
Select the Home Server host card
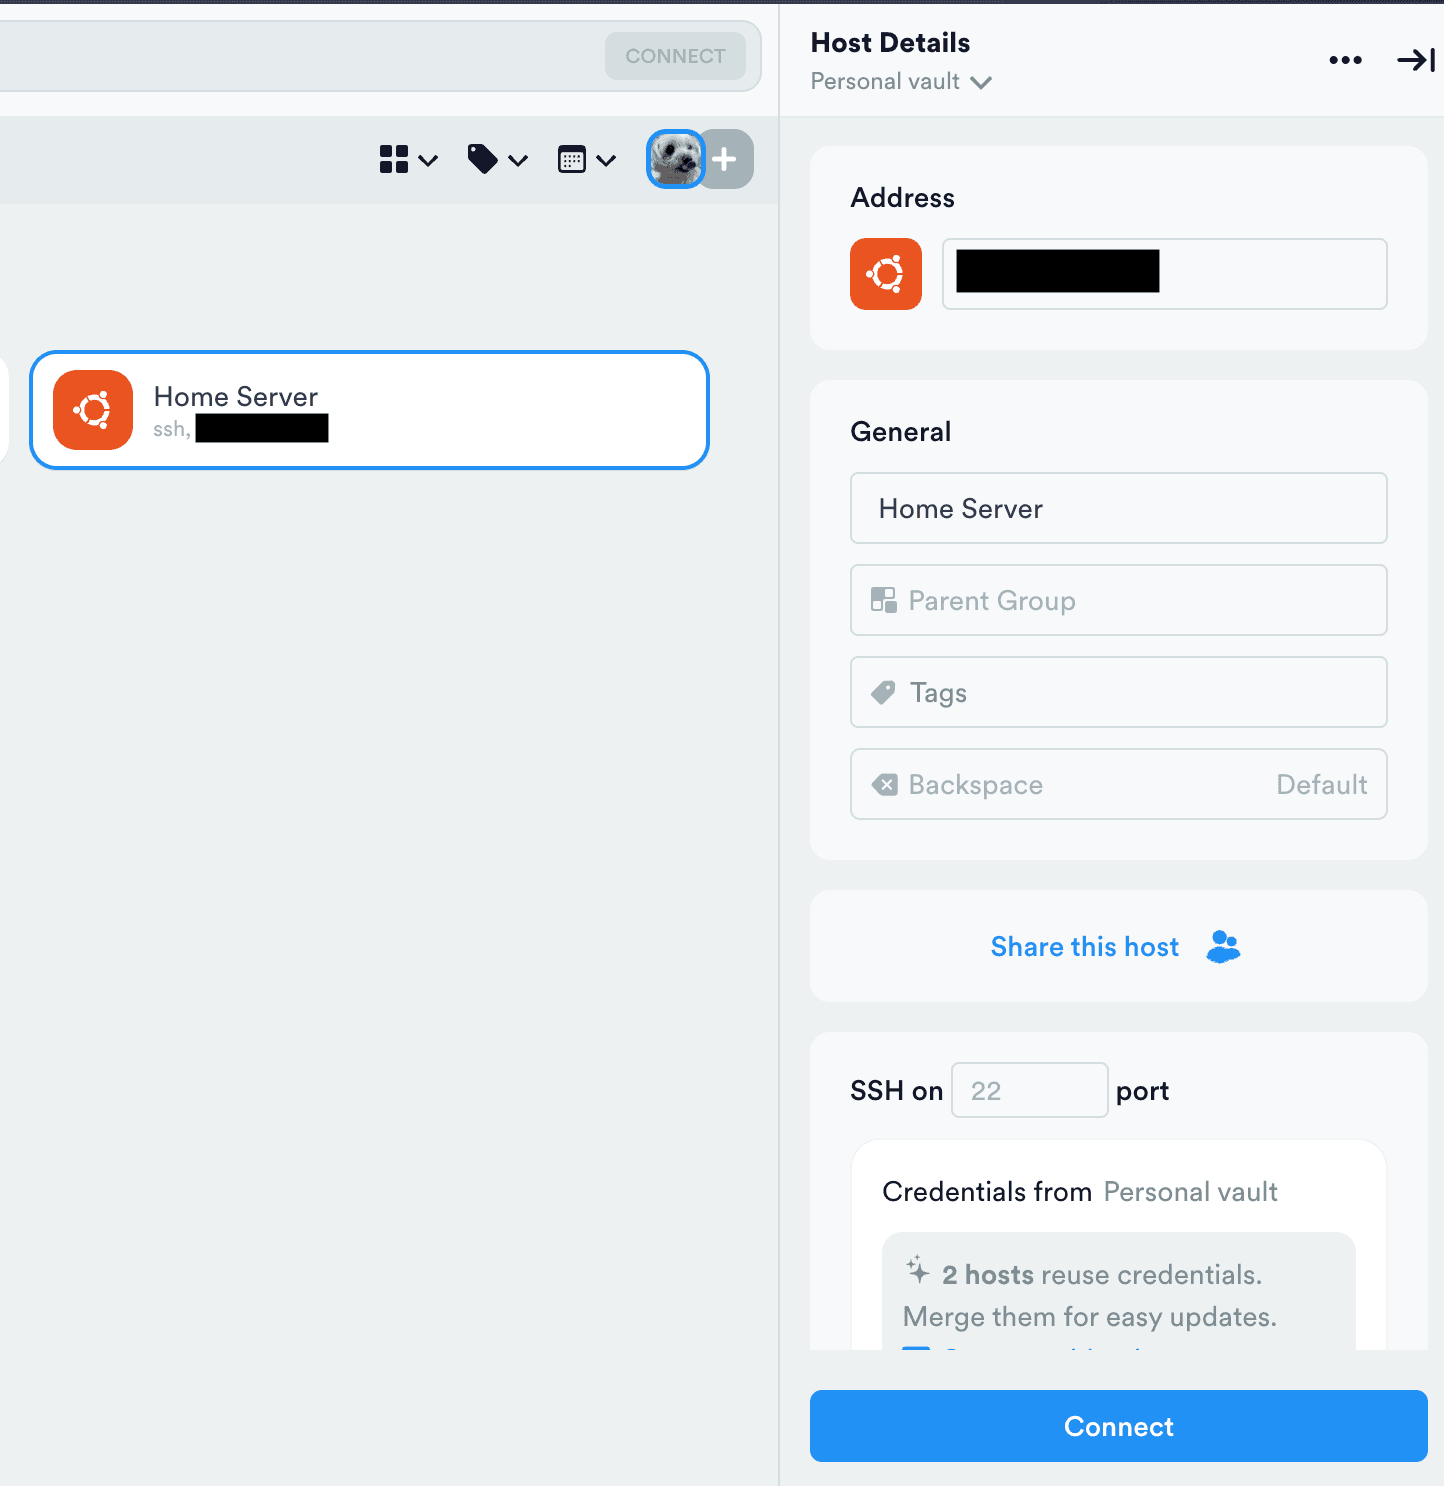click(500, 410)
